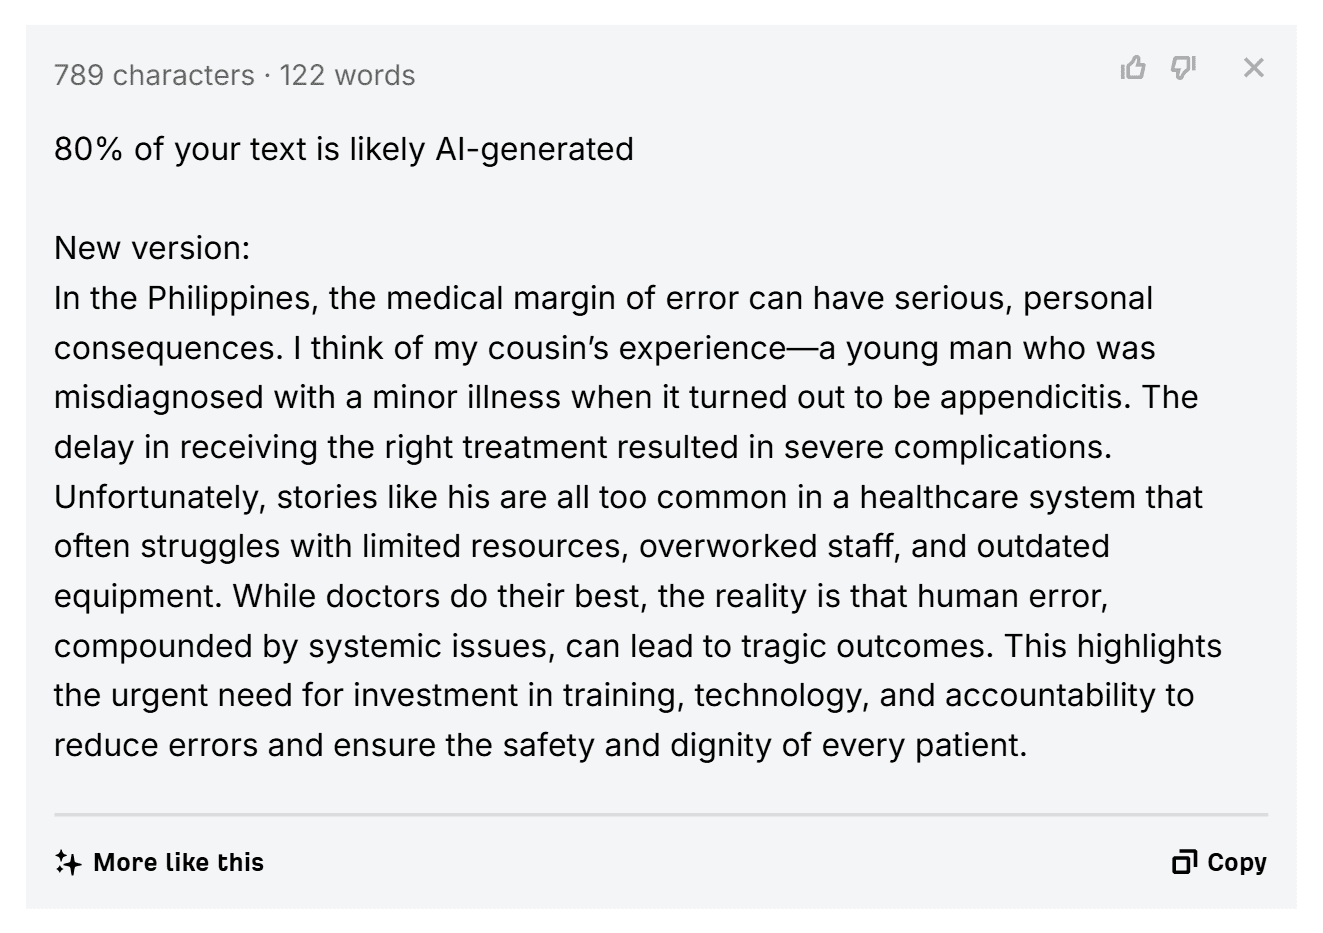Click the word "Philippines" in the paragraph
This screenshot has height=933, width=1323.
click(x=232, y=298)
